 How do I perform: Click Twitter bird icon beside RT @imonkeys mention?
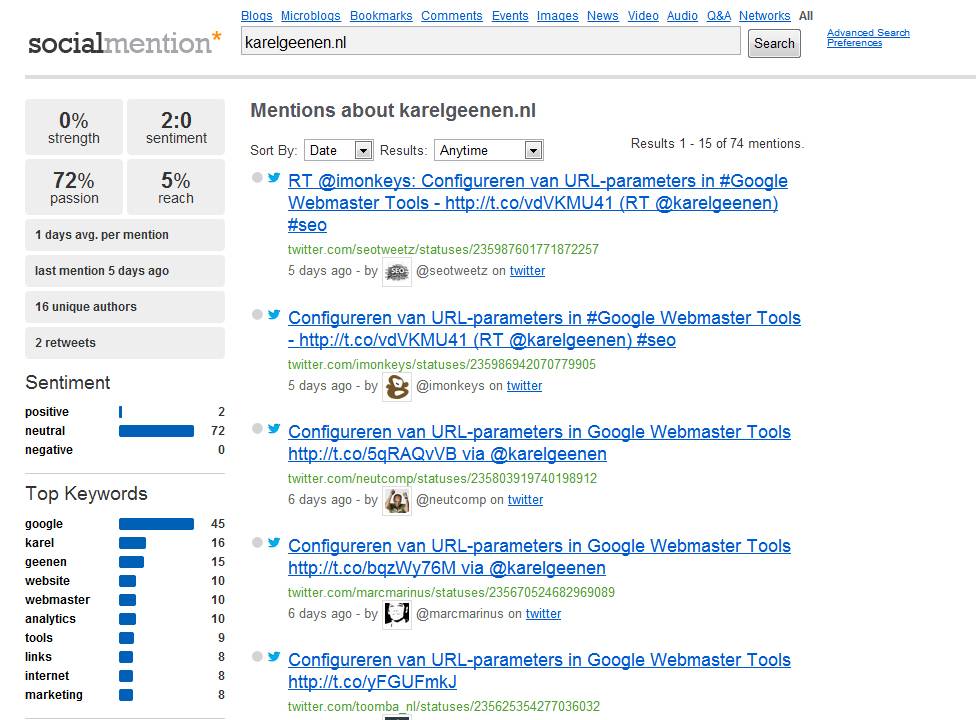tap(274, 178)
